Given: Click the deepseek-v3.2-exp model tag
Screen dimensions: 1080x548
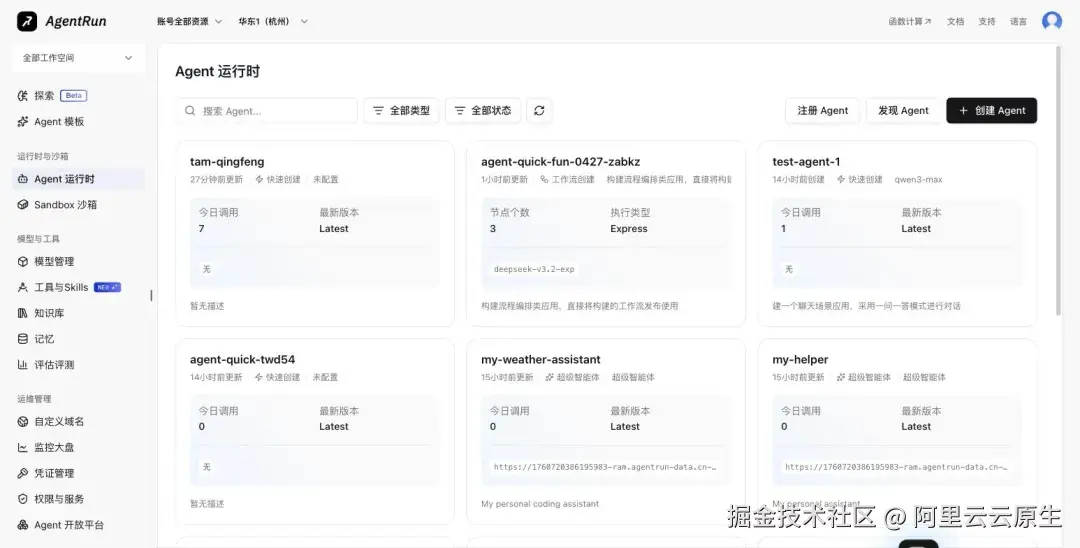Looking at the screenshot, I should pyautogui.click(x=534, y=269).
